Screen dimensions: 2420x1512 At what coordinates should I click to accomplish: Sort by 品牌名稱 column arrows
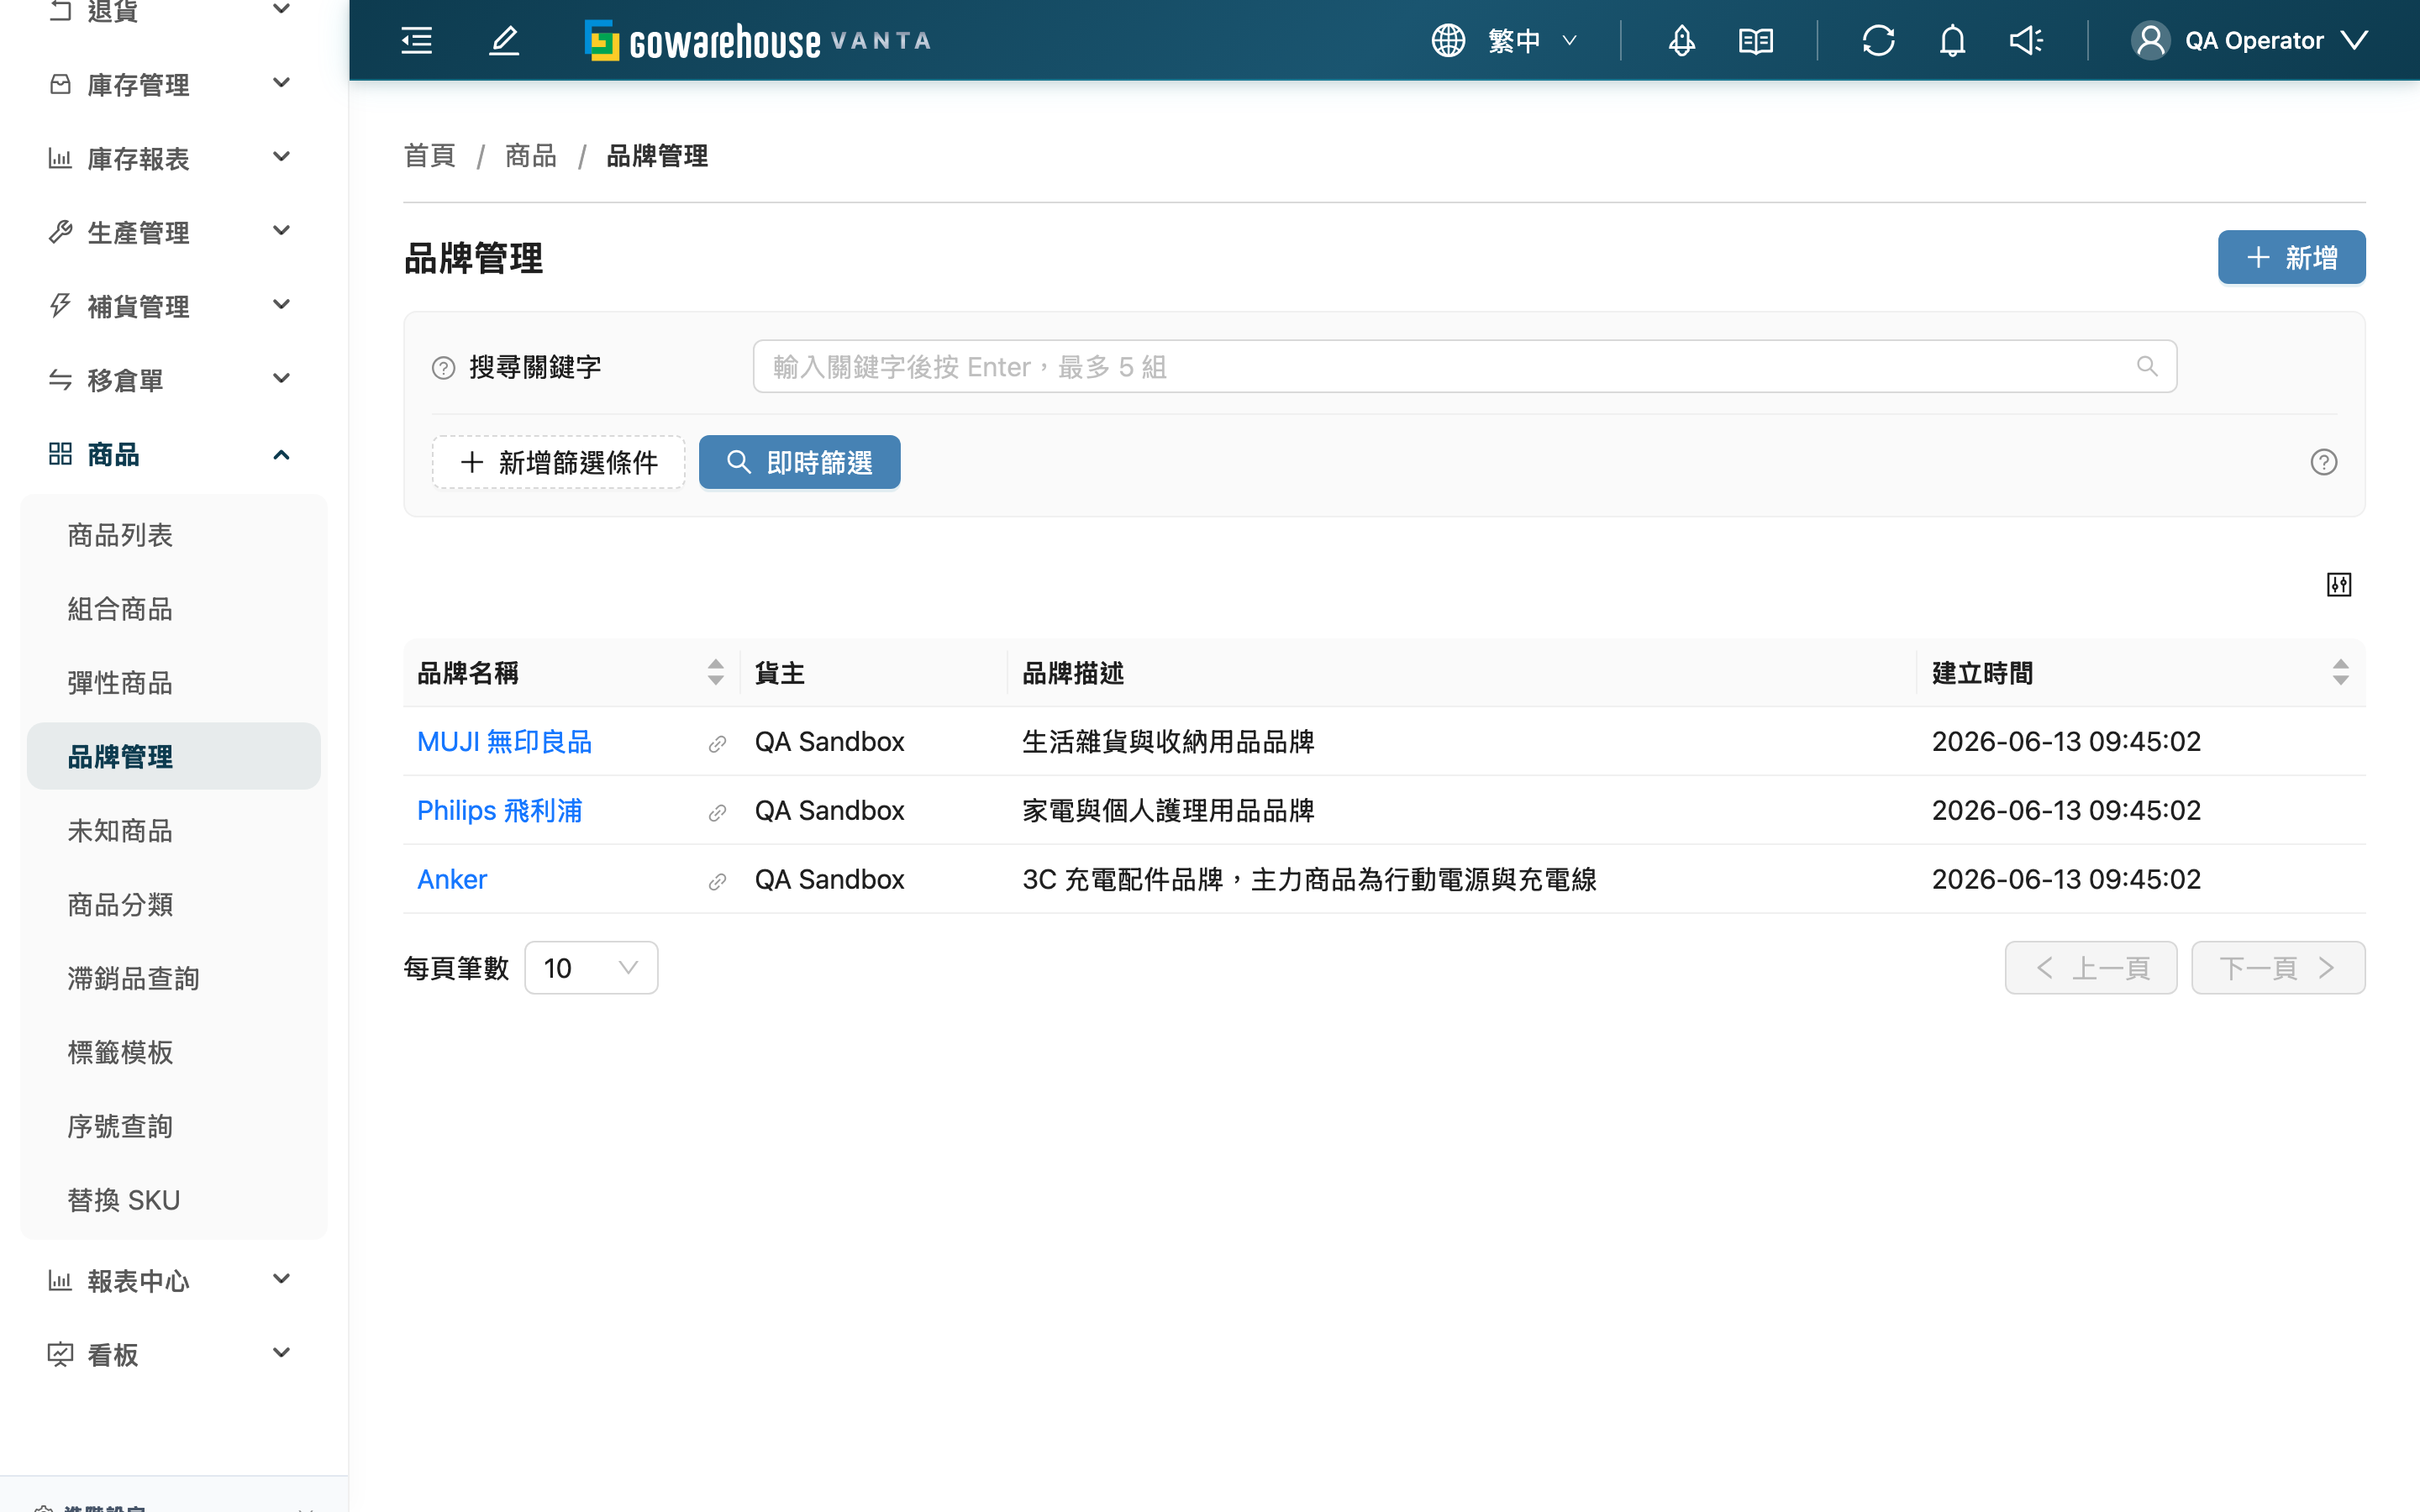coord(715,673)
